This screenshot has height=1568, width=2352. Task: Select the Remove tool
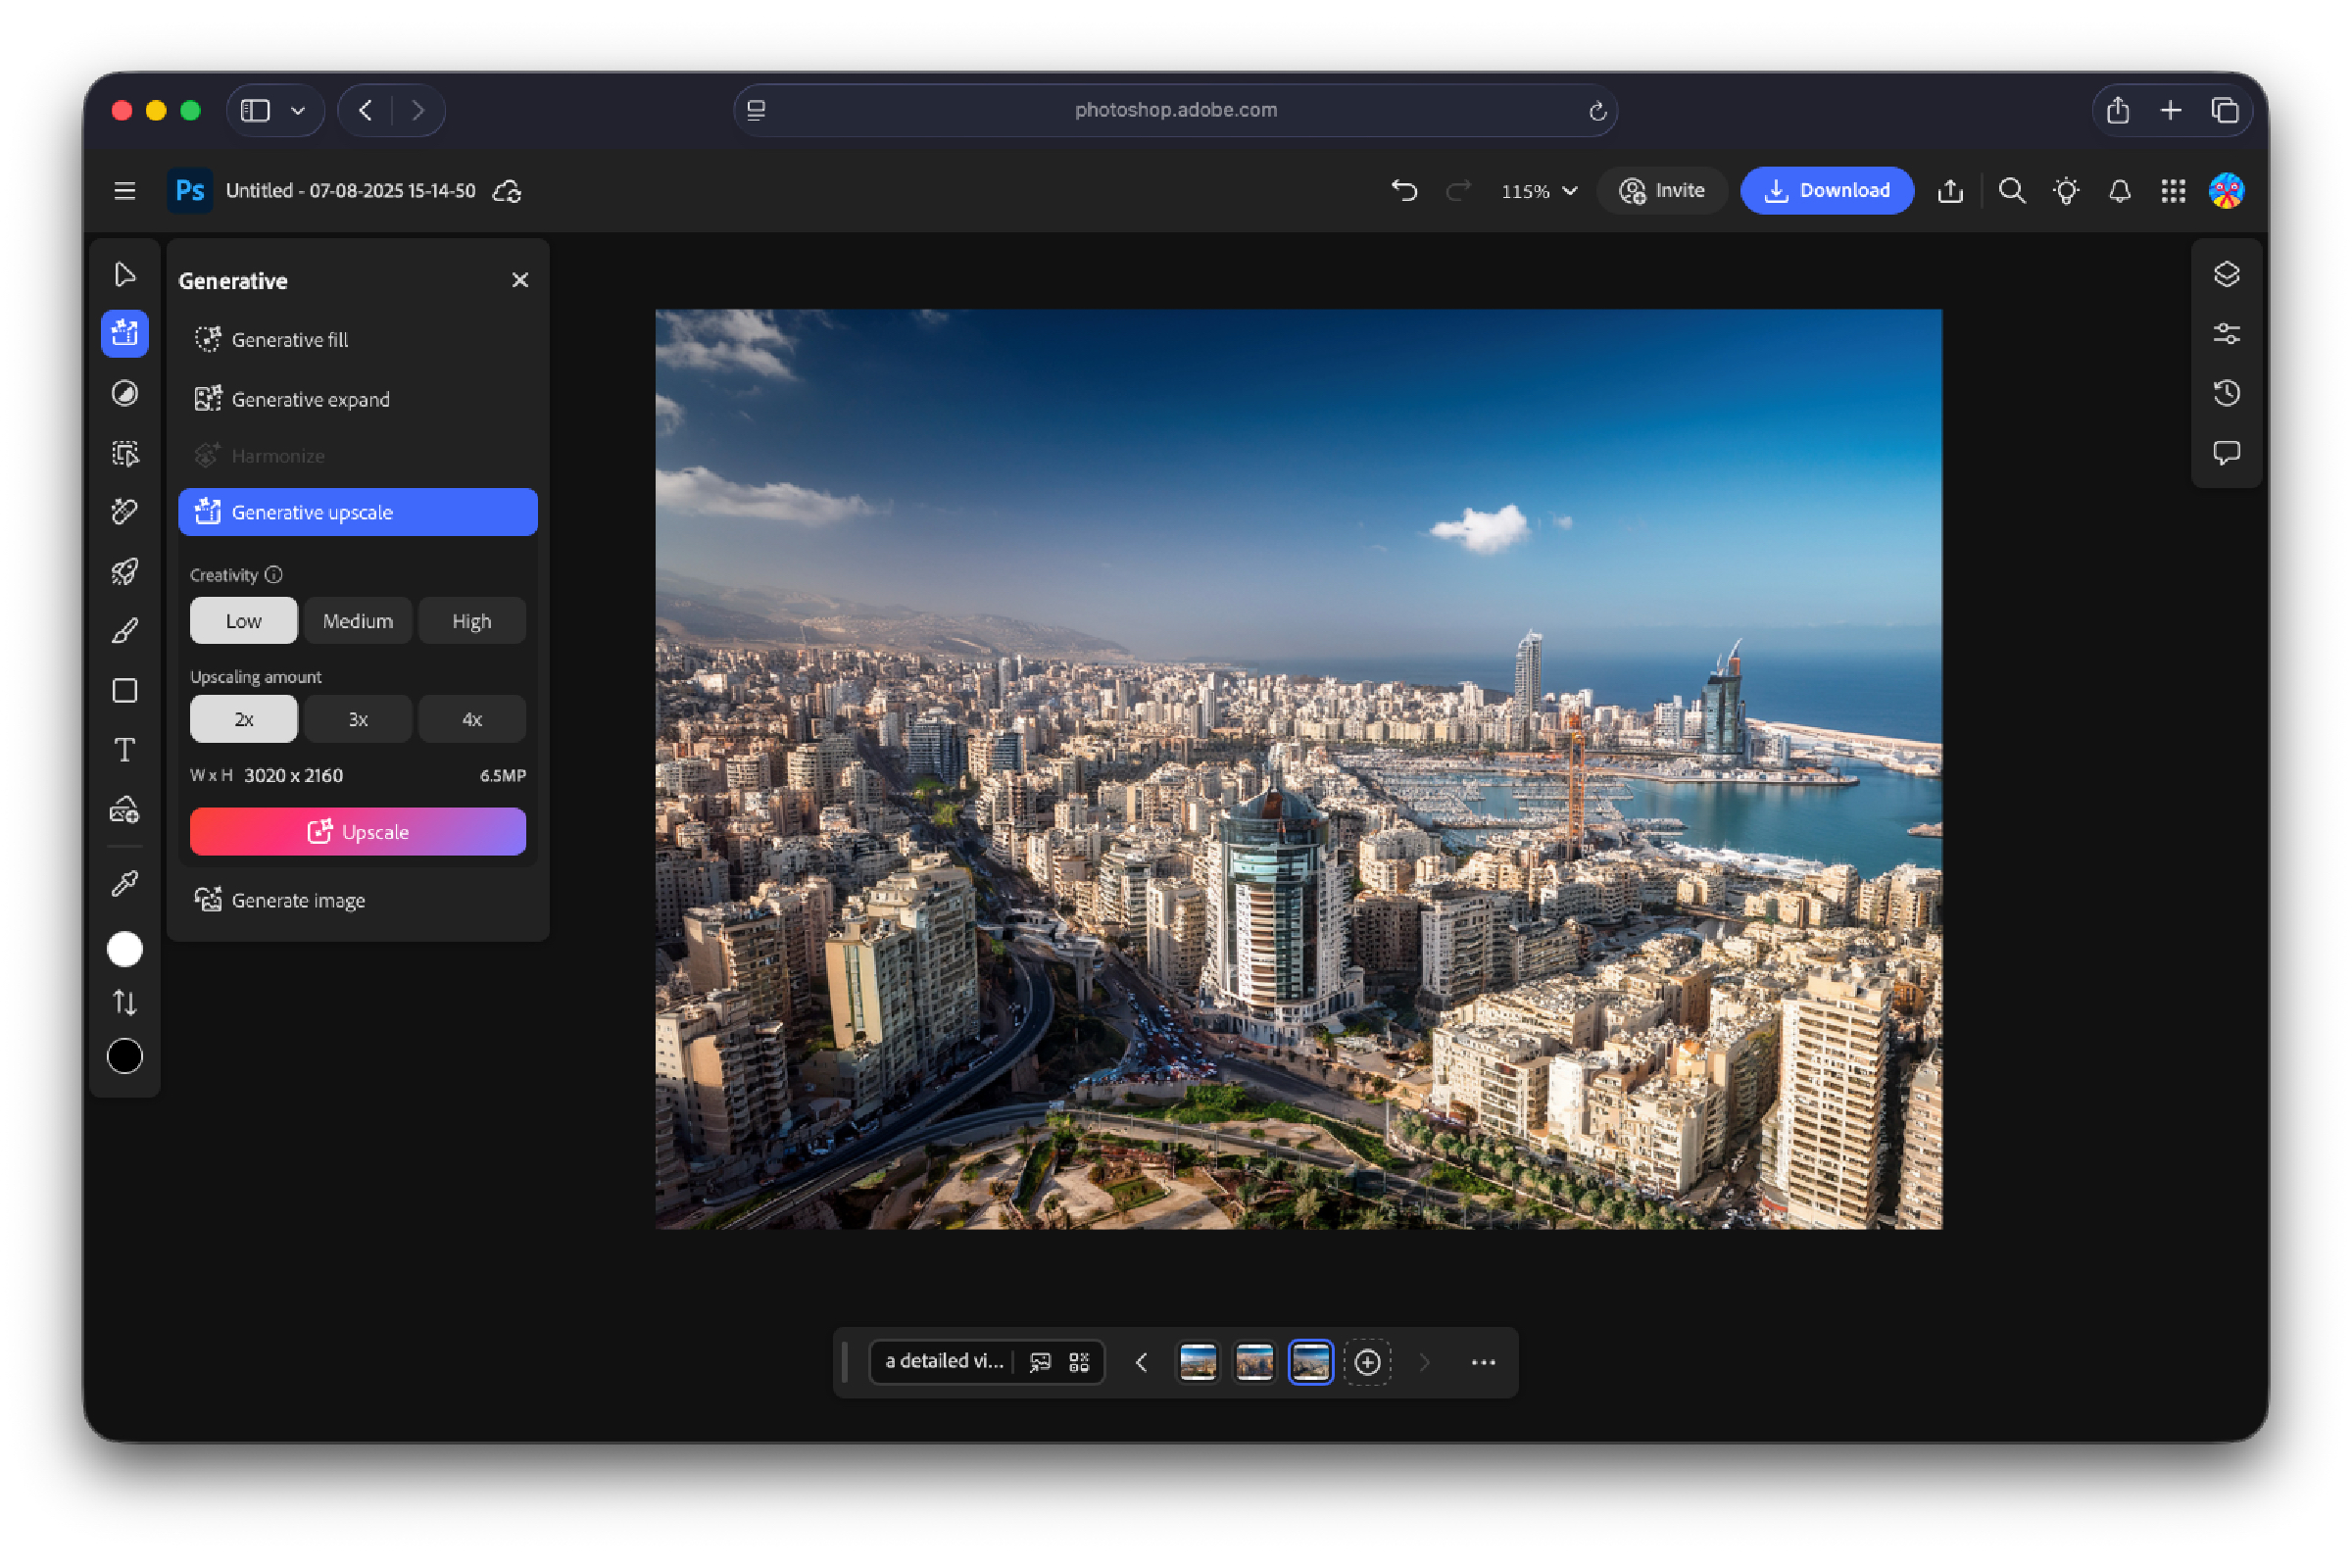(x=125, y=511)
